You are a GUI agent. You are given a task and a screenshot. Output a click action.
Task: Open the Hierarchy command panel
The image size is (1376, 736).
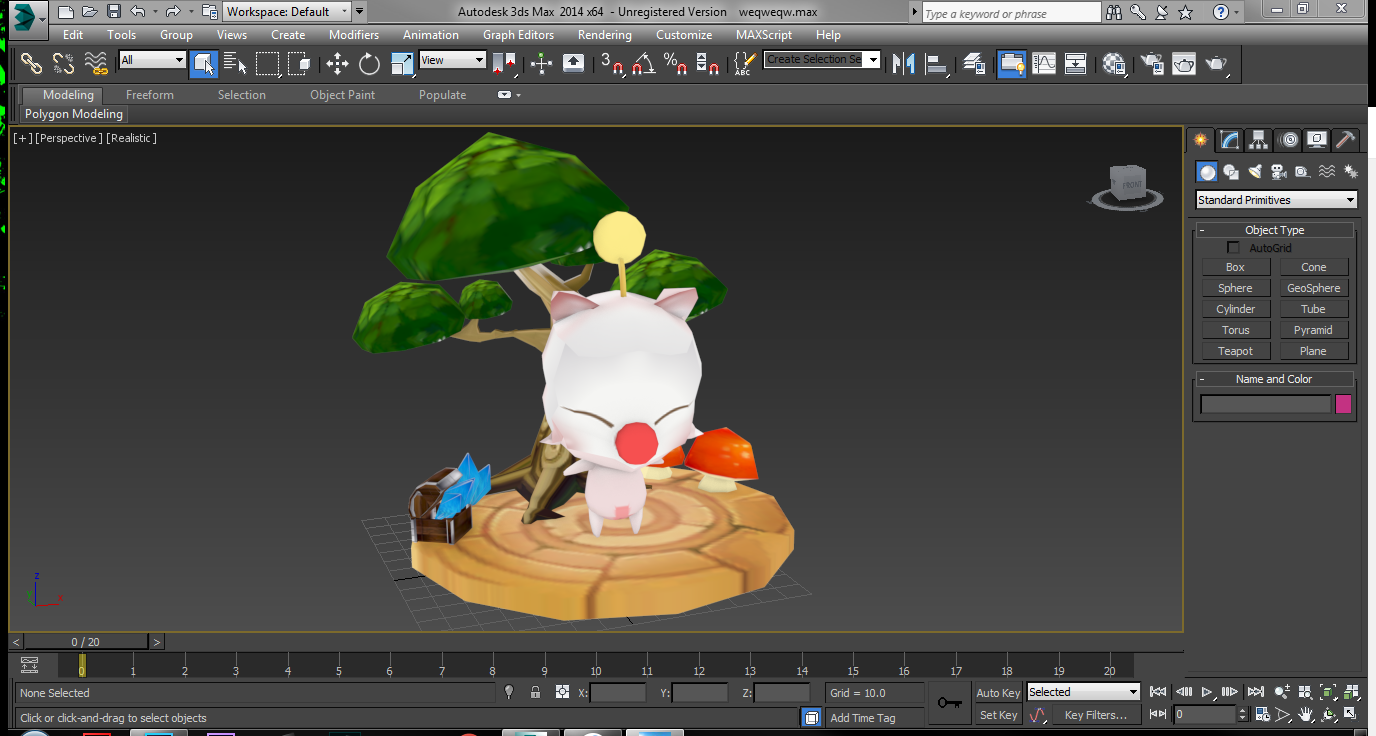pyautogui.click(x=1259, y=140)
